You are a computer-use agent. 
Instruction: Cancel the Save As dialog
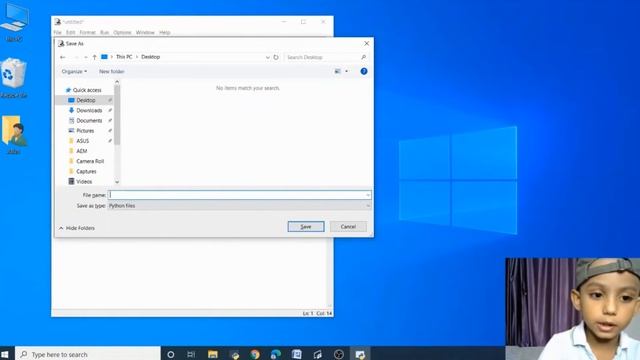tap(348, 227)
